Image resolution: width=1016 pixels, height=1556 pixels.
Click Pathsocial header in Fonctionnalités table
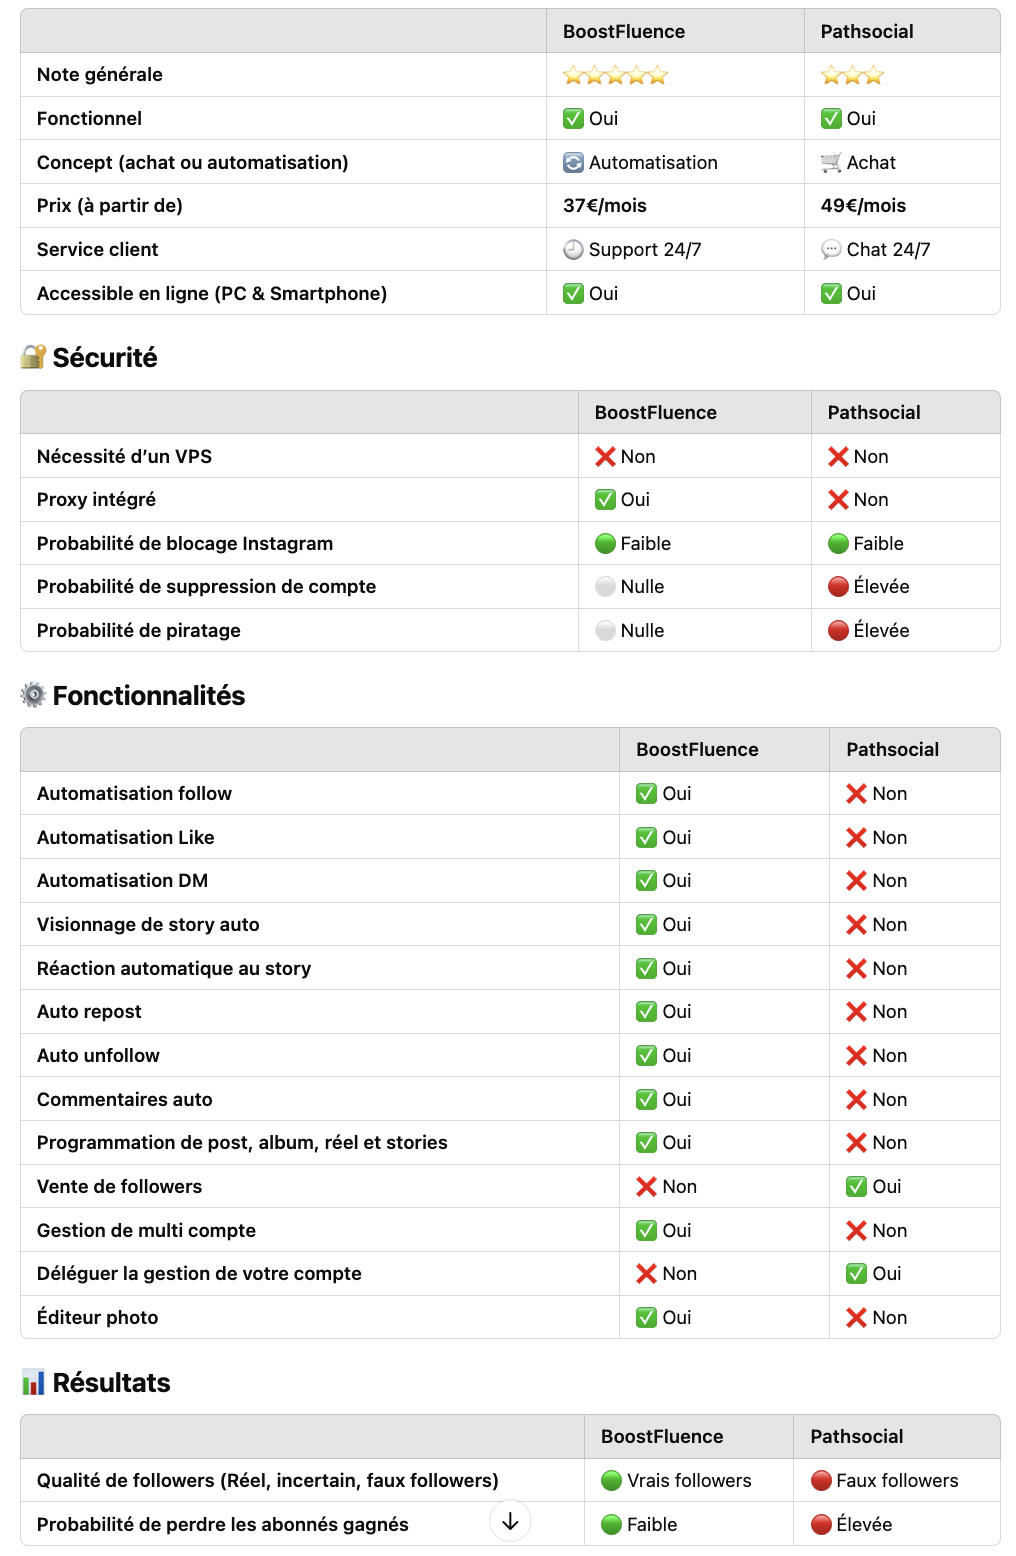tap(893, 749)
